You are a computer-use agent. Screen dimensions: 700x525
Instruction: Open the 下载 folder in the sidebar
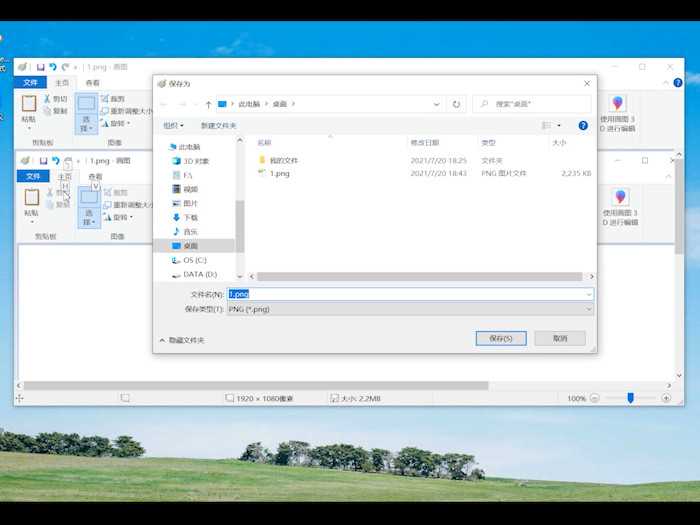pyautogui.click(x=189, y=217)
